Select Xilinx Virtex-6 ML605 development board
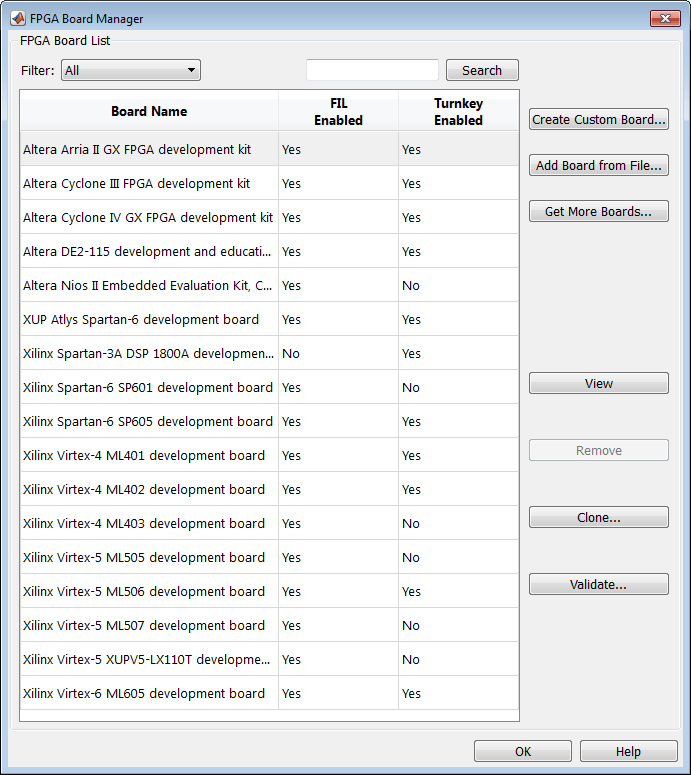The height and width of the screenshot is (775, 691). tap(269, 693)
